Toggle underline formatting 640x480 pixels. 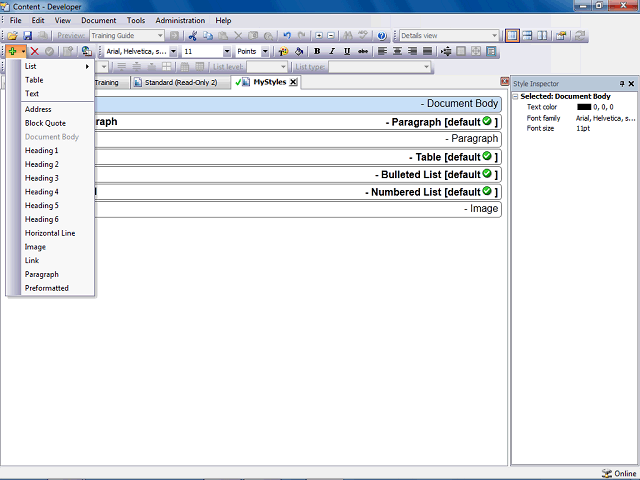[x=347, y=51]
